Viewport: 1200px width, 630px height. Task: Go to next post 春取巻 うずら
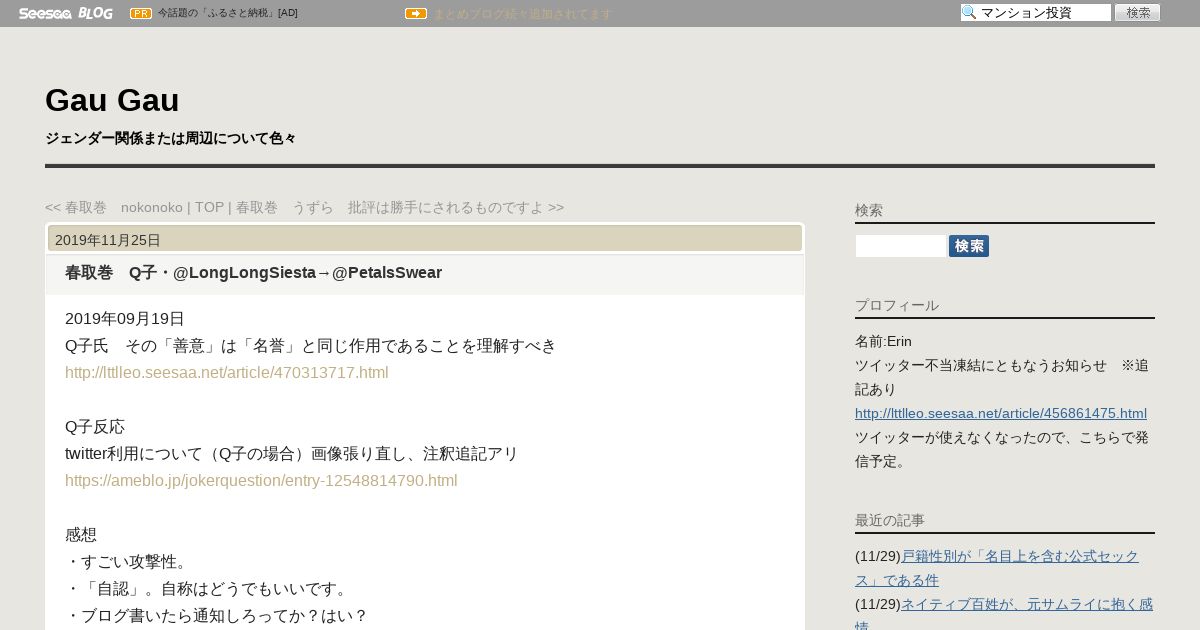click(400, 207)
